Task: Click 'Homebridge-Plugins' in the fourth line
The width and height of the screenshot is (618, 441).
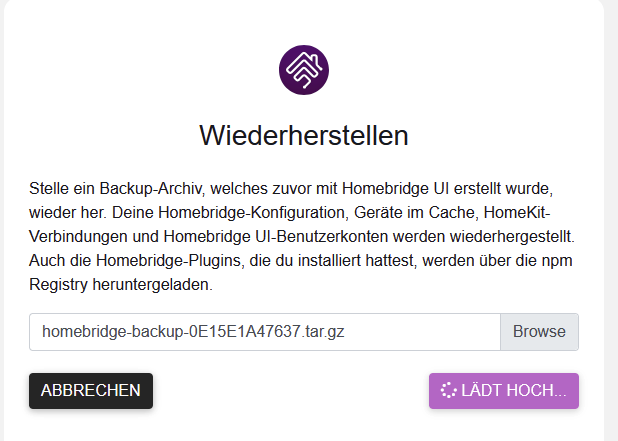Action: tap(168, 261)
